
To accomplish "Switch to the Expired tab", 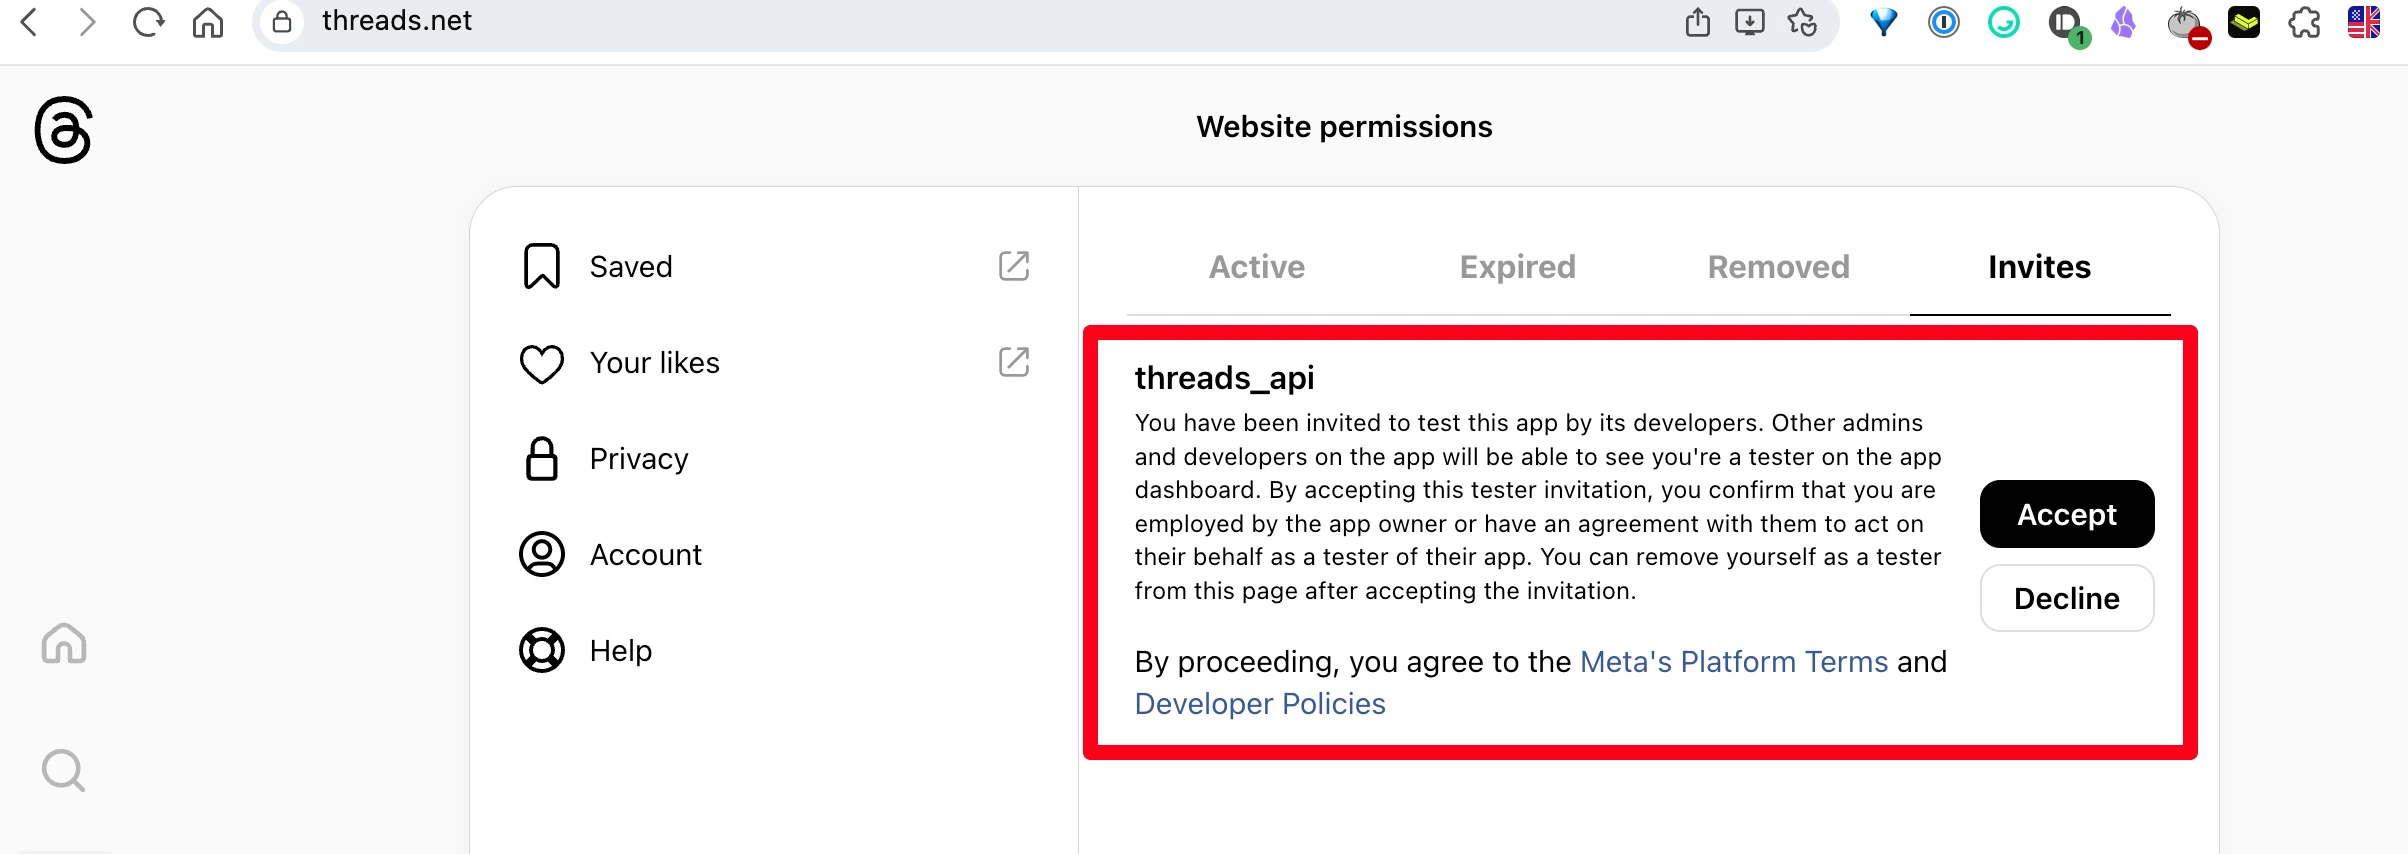I will point(1517,267).
